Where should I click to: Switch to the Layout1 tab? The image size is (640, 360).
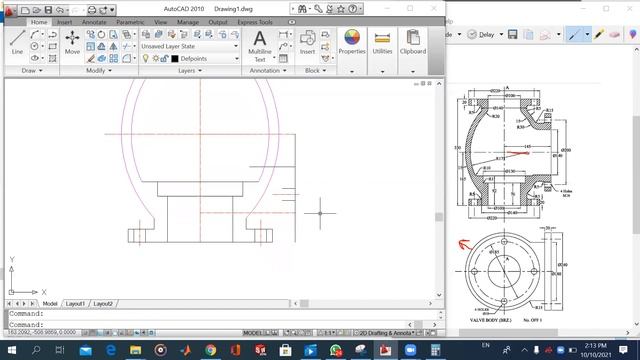[75, 304]
